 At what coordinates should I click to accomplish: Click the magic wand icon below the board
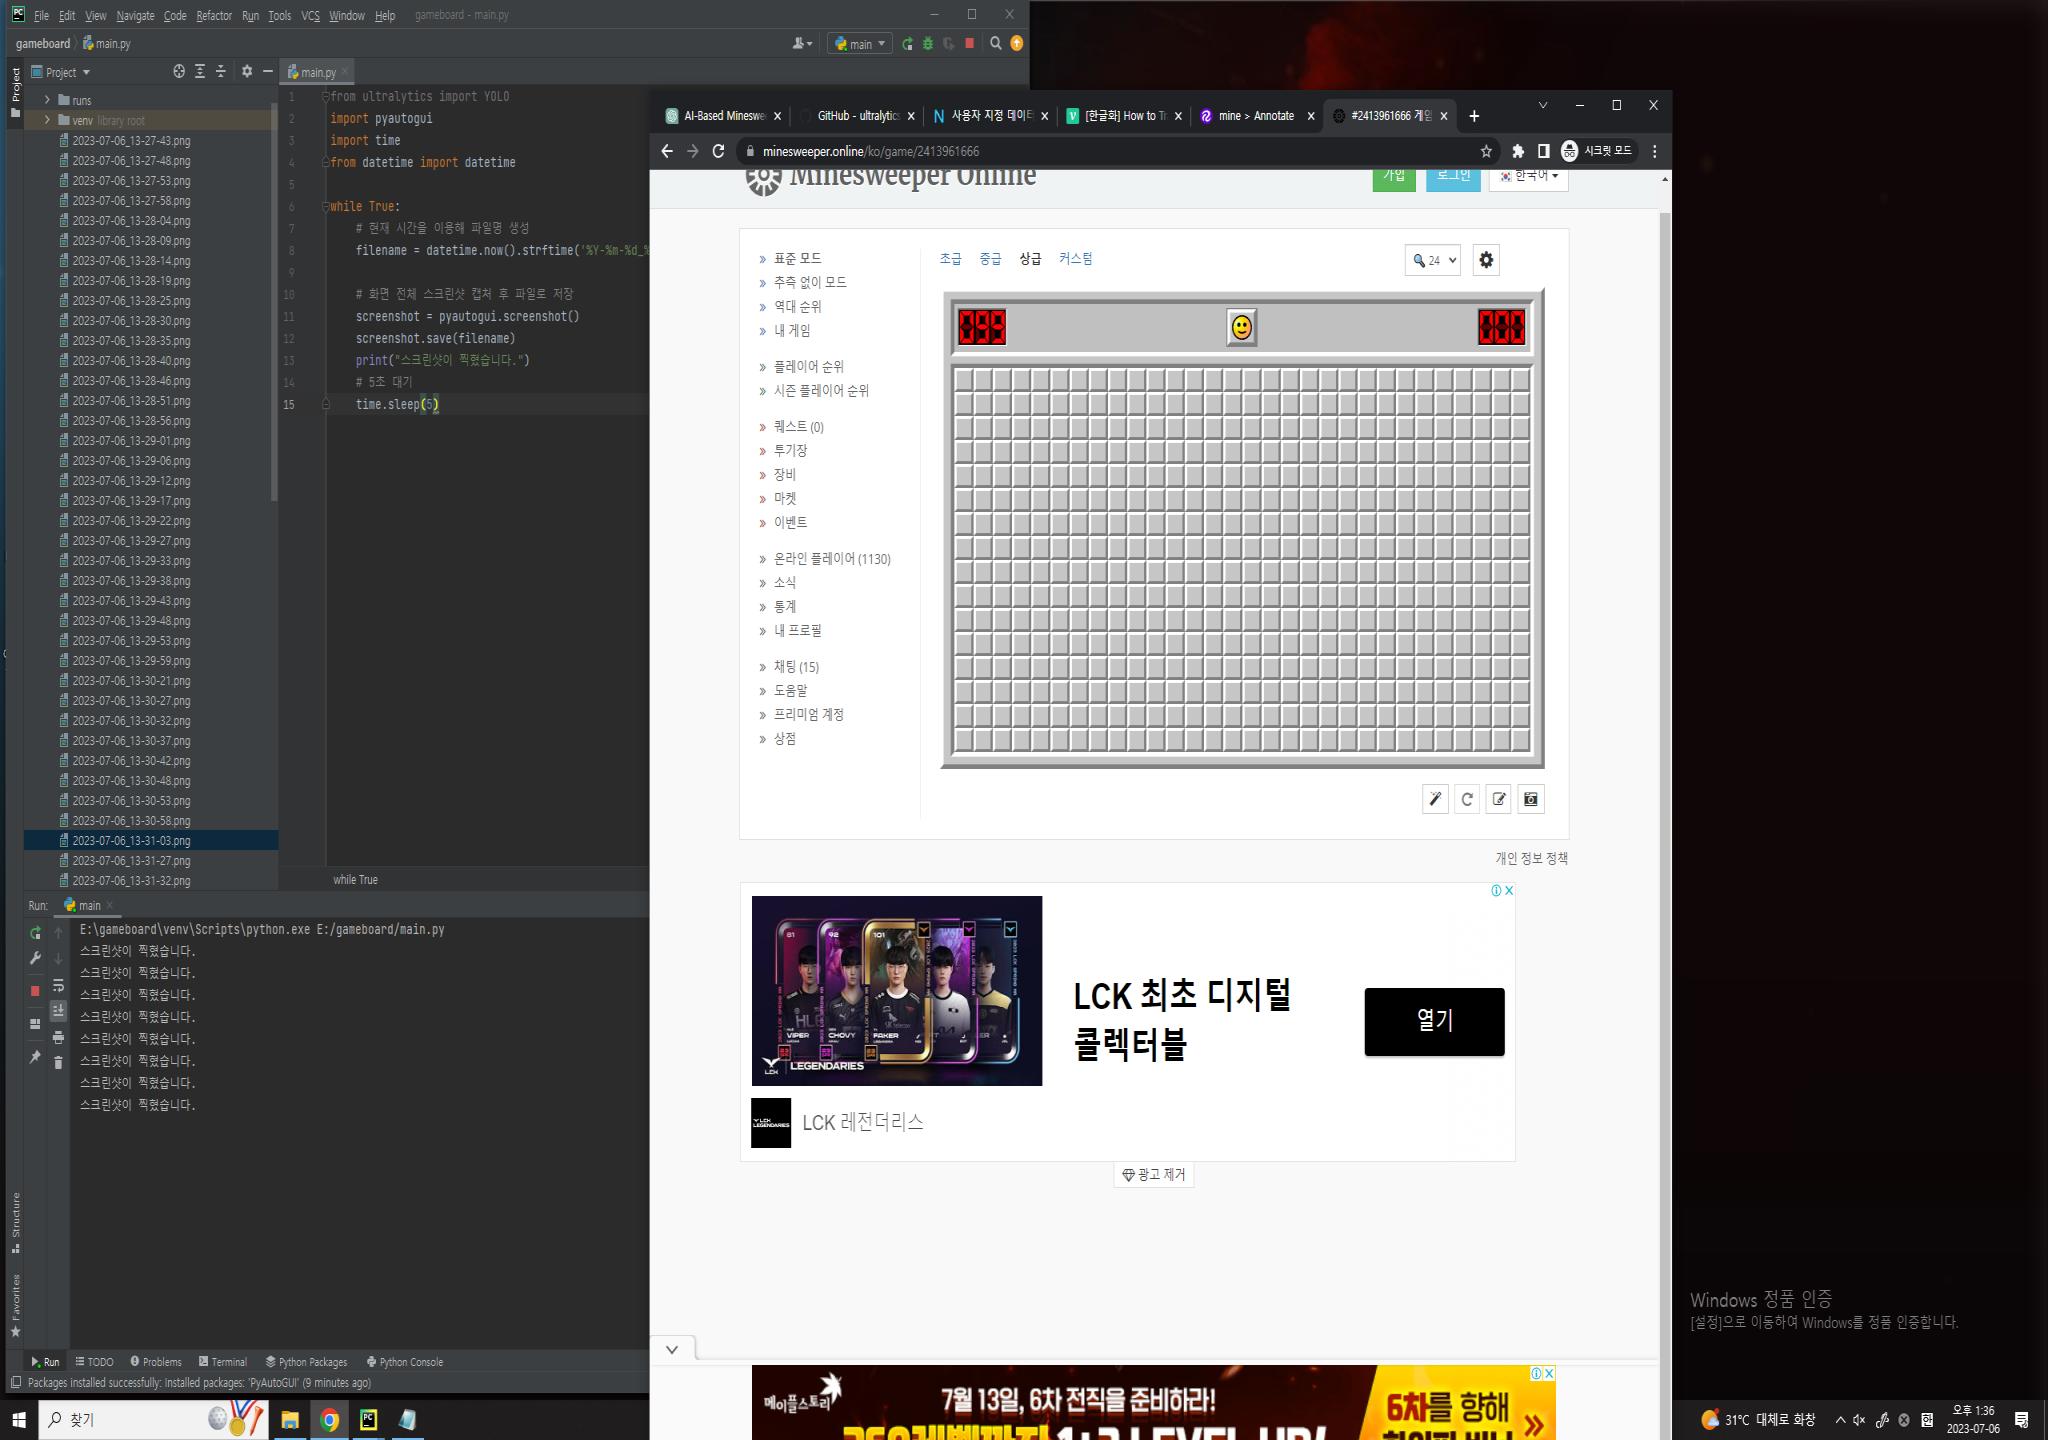[x=1435, y=799]
